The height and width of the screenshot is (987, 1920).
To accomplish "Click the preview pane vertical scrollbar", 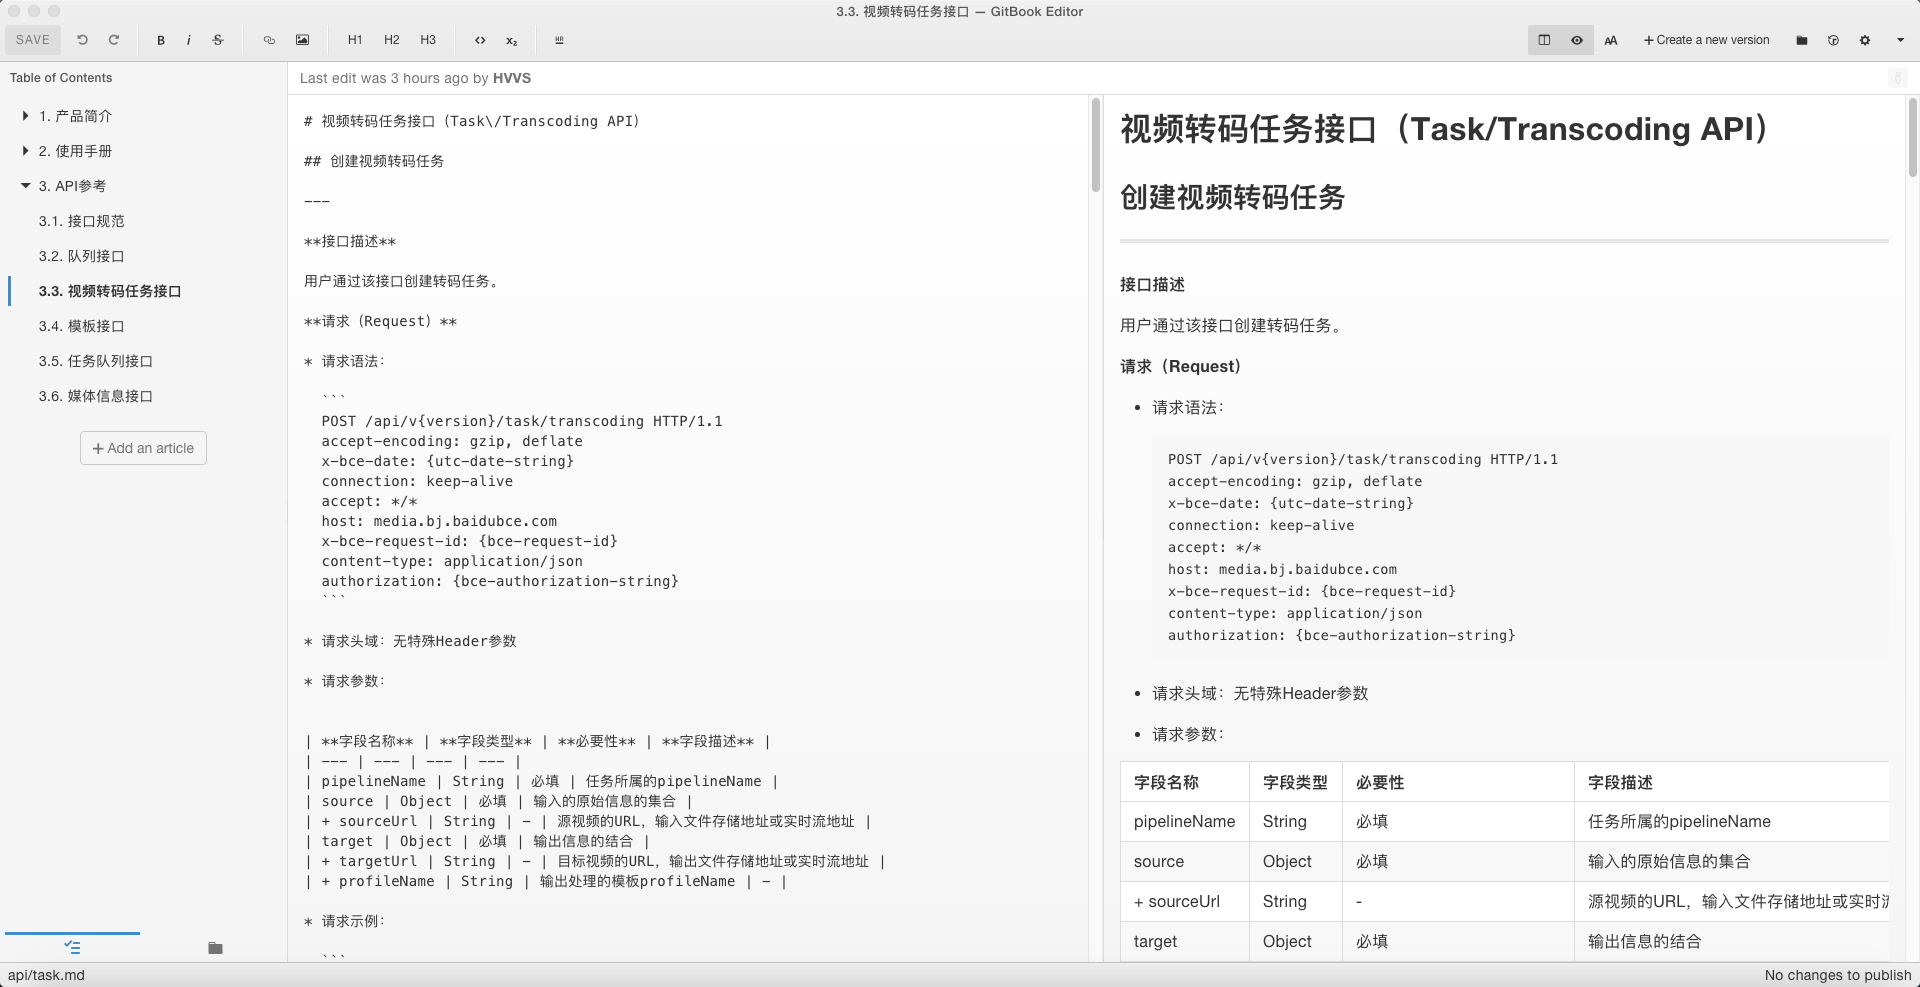I will pos(1912,137).
